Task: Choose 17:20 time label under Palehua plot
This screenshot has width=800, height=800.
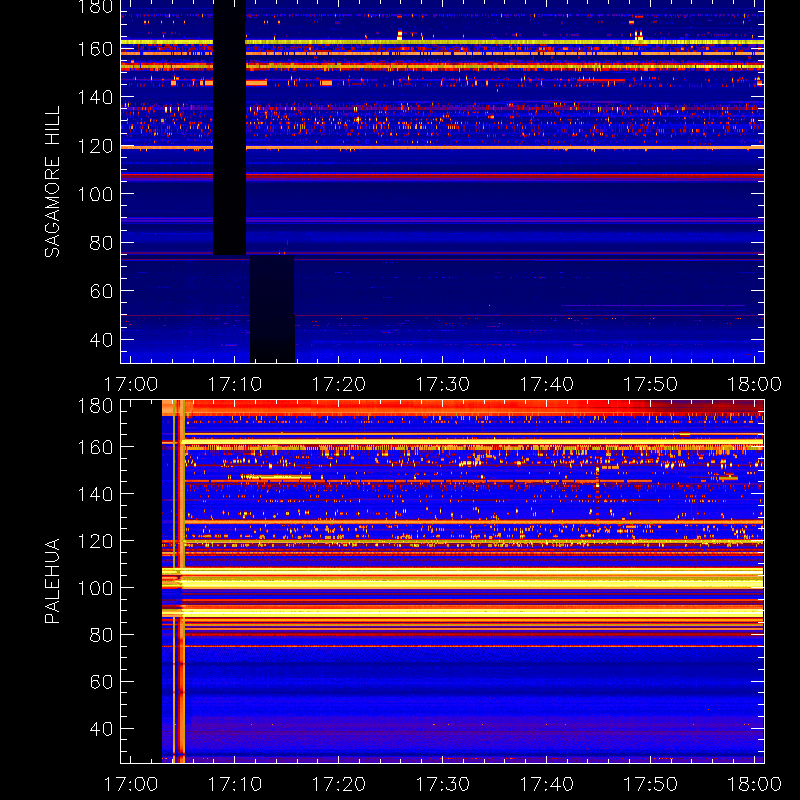Action: click(339, 784)
